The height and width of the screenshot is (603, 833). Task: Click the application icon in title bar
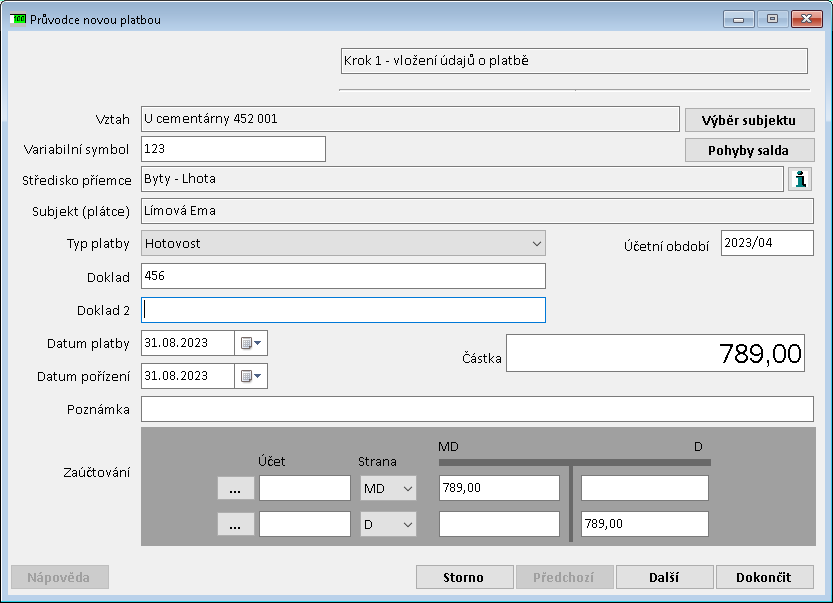(18, 19)
